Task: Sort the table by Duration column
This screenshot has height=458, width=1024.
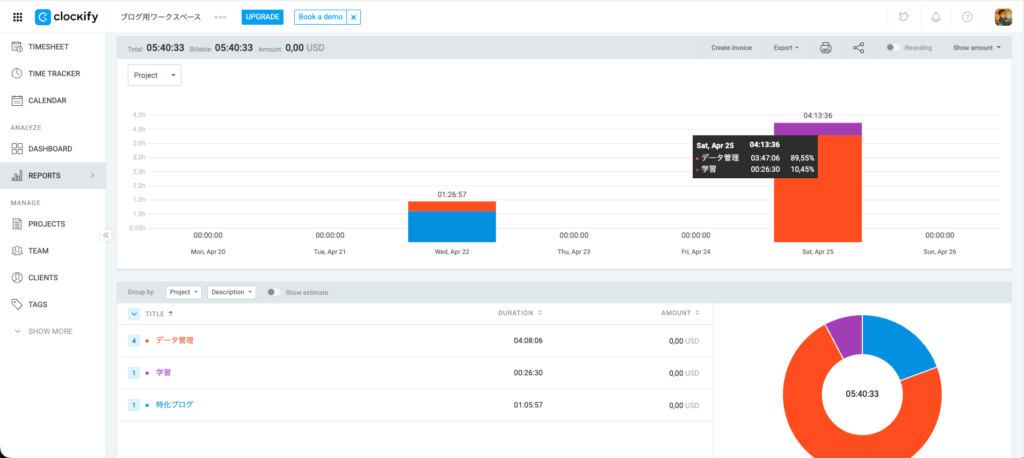Action: 520,313
